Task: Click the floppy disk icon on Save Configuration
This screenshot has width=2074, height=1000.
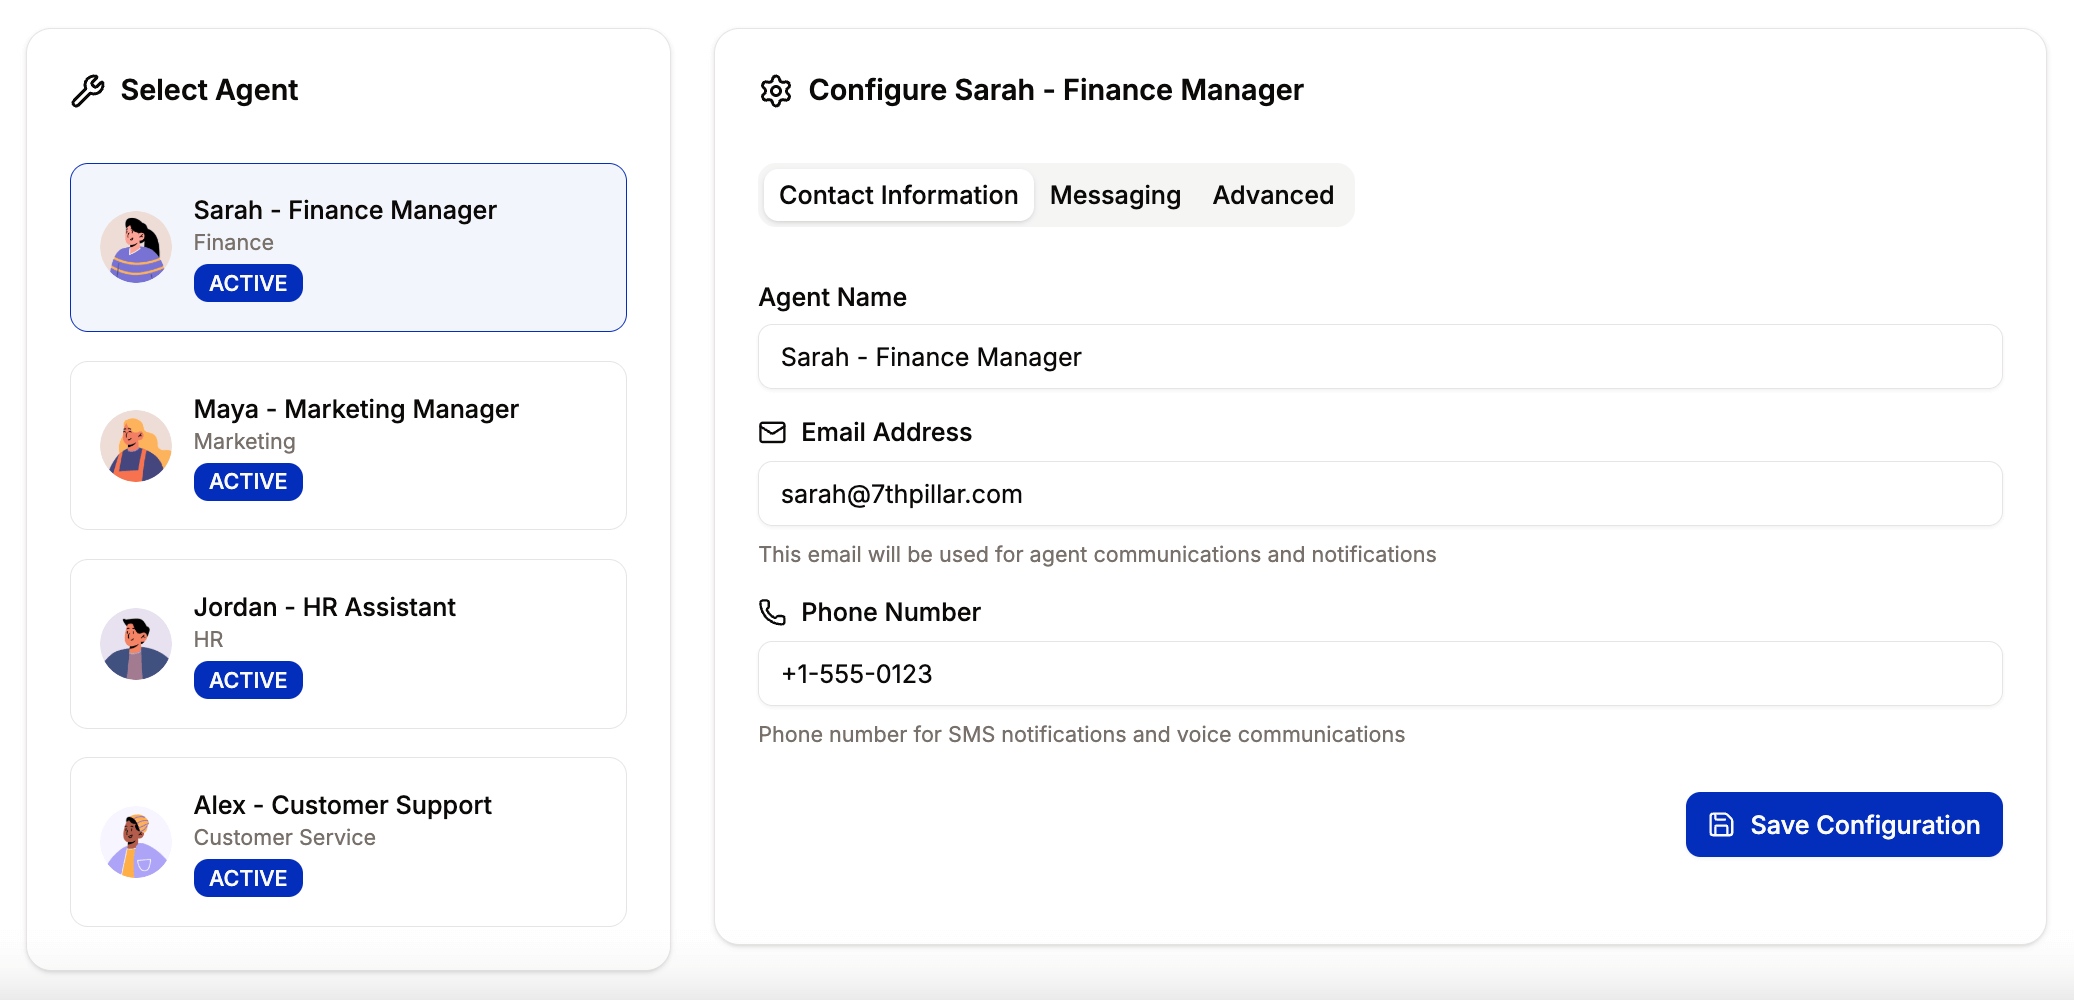Action: pos(1719,824)
